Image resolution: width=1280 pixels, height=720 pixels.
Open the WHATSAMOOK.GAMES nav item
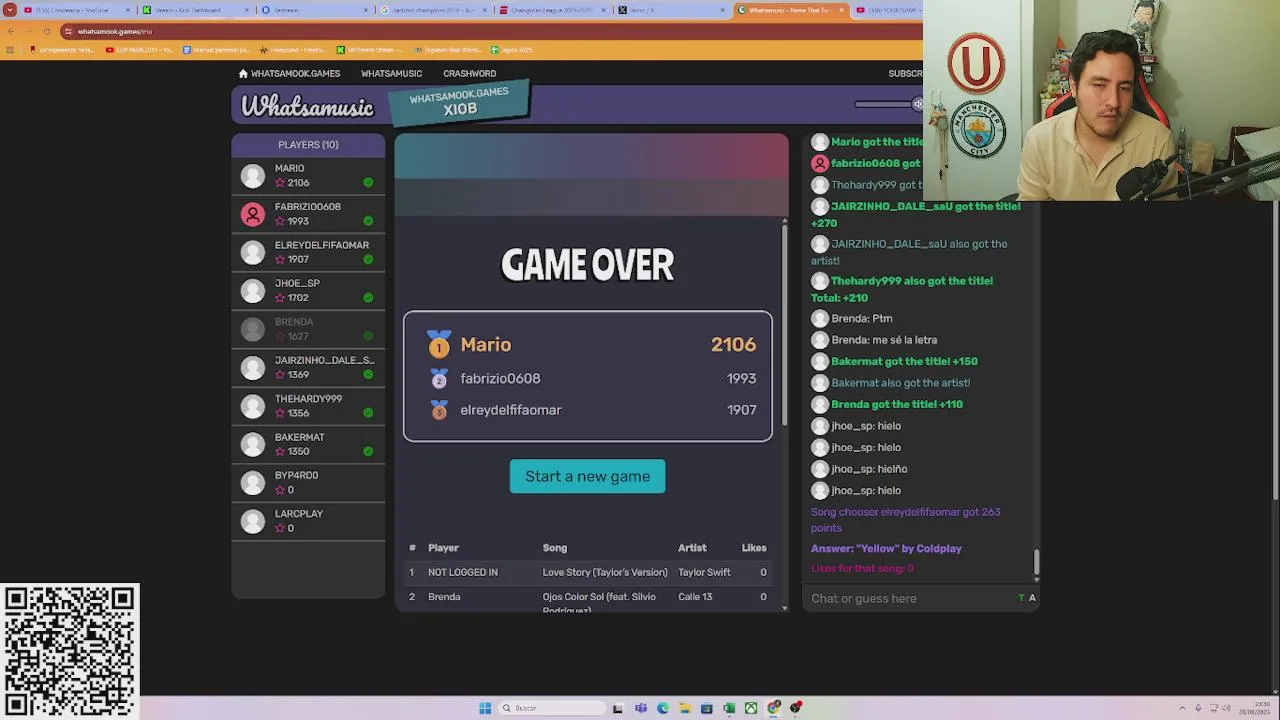[289, 73]
